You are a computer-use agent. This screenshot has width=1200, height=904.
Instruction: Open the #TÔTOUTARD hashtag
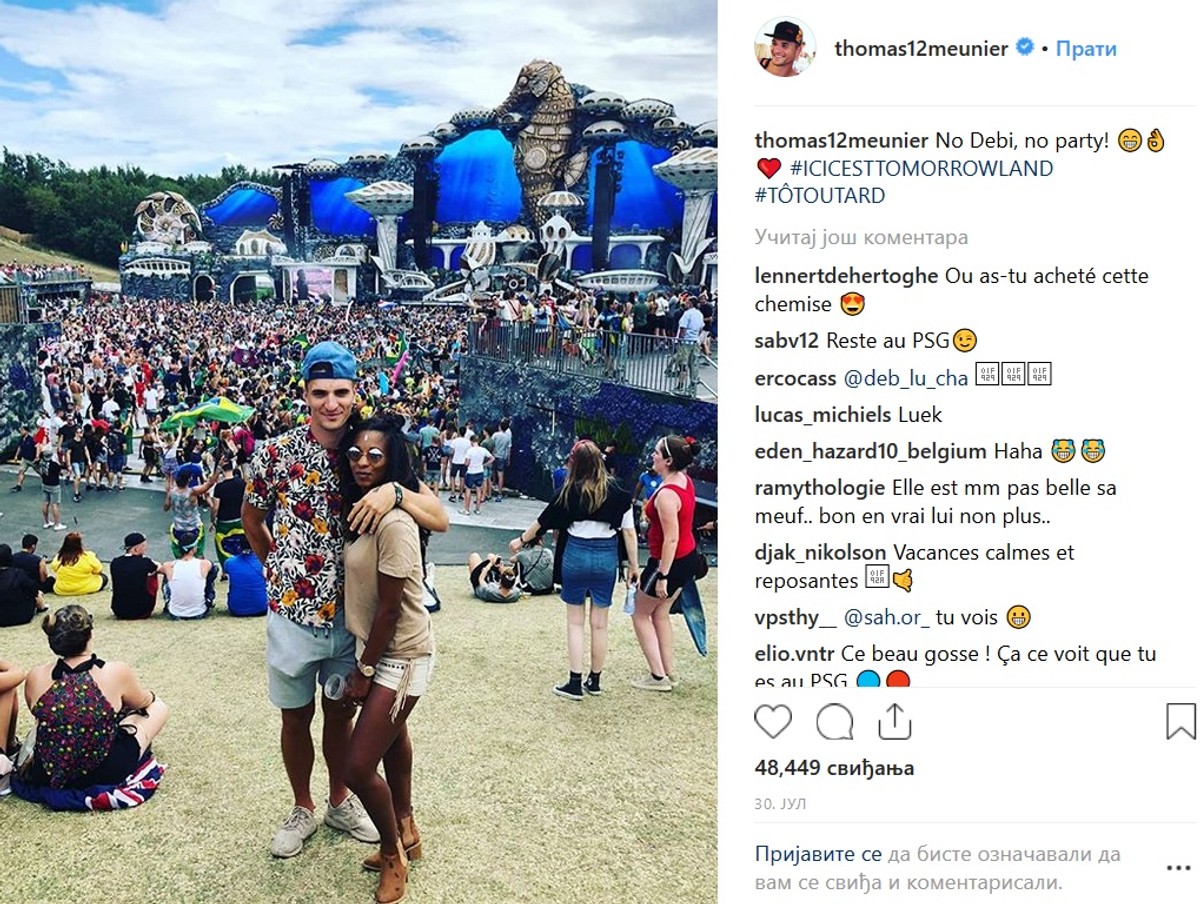(x=820, y=196)
